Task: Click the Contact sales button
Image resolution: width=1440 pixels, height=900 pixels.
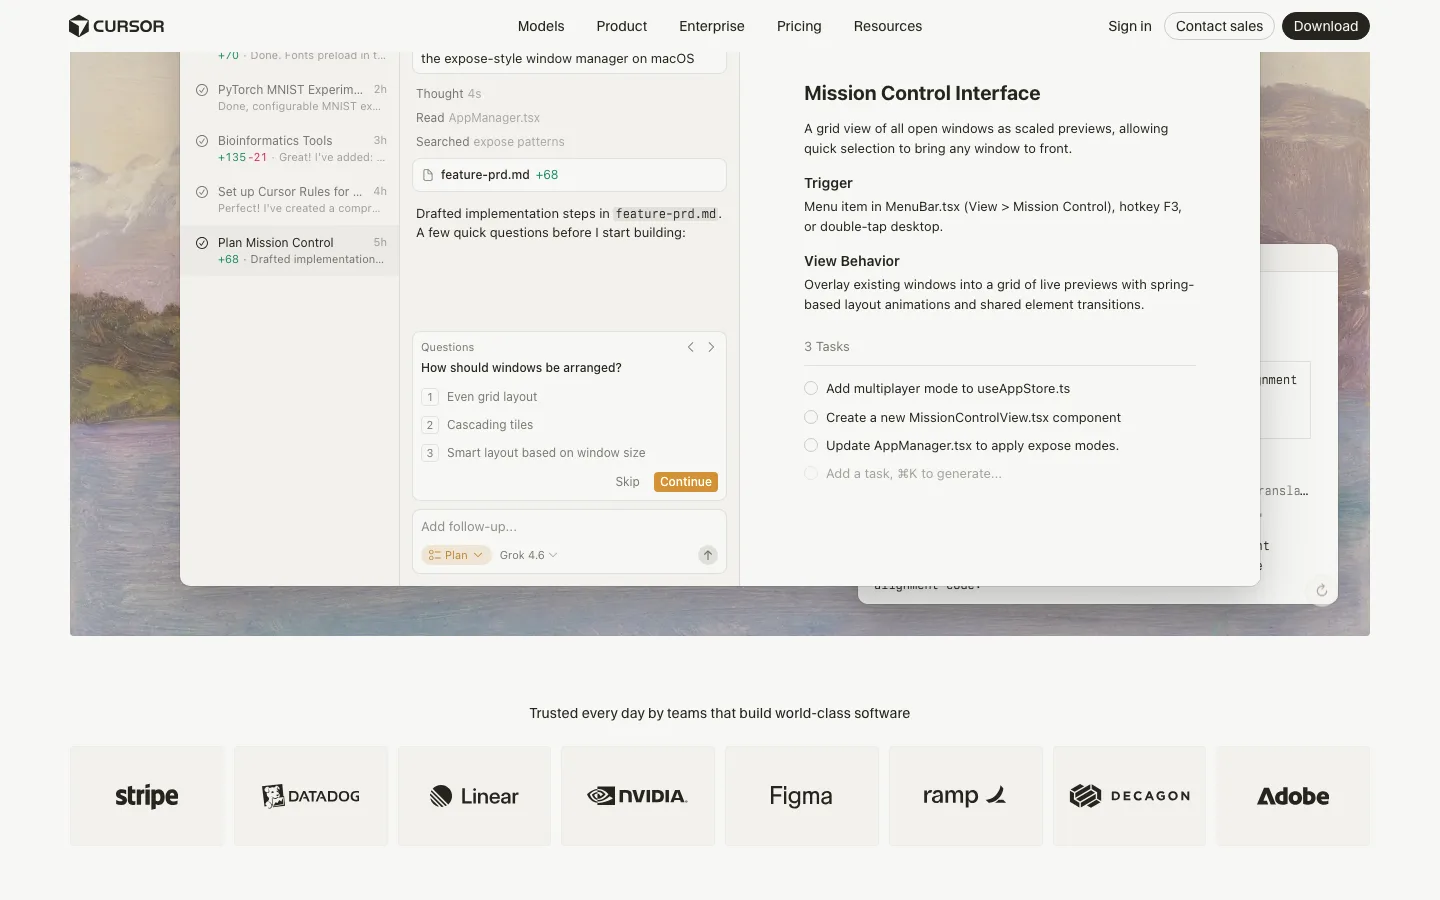Action: coord(1219,26)
